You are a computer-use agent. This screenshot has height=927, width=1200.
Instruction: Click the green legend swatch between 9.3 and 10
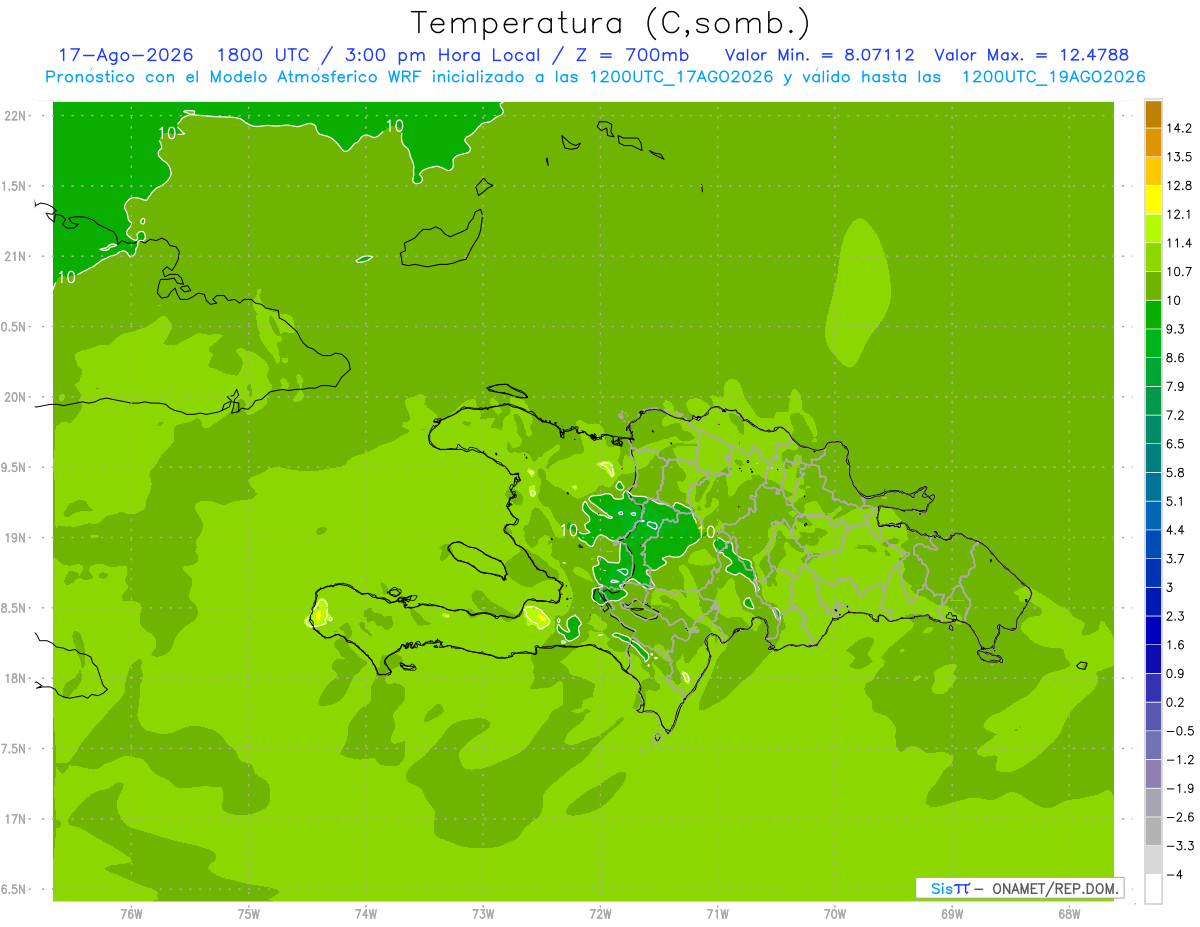[1153, 314]
